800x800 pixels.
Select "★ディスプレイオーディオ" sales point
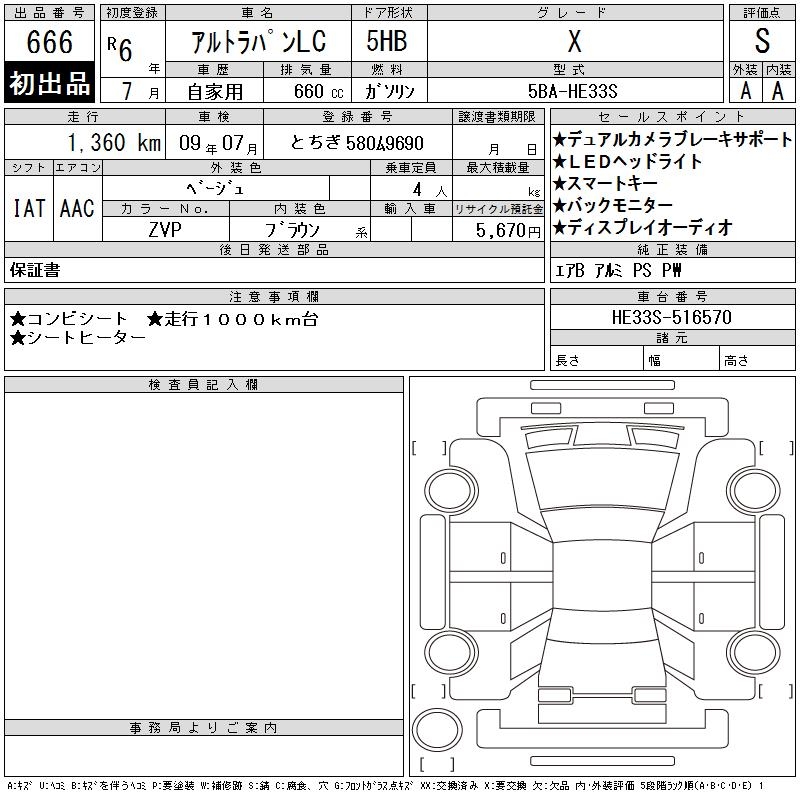(x=643, y=227)
